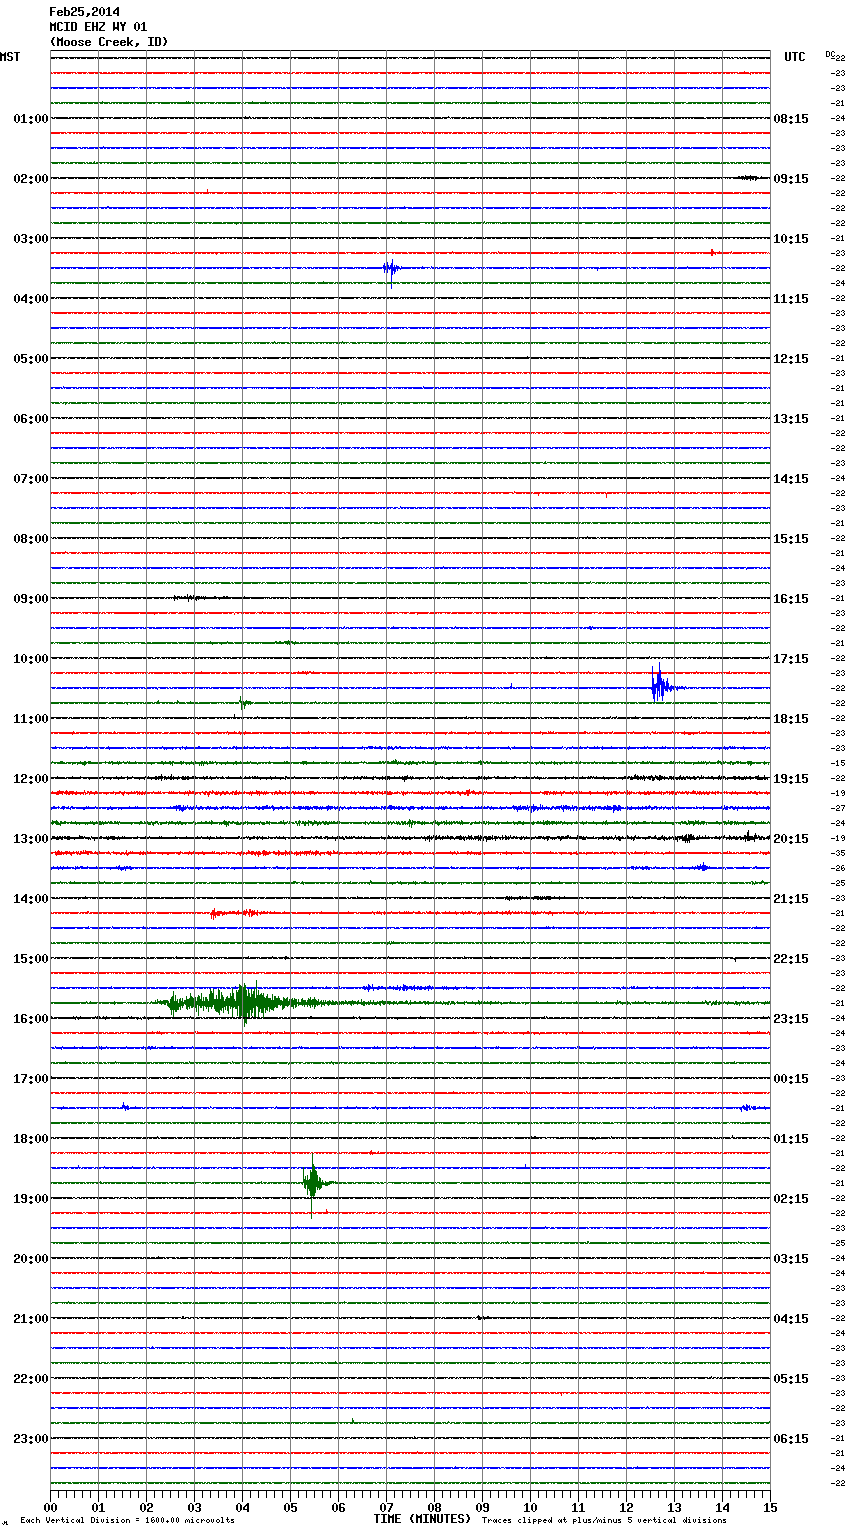Select the 22:00 MST time label
This screenshot has height=1534, width=850.
click(x=30, y=1379)
